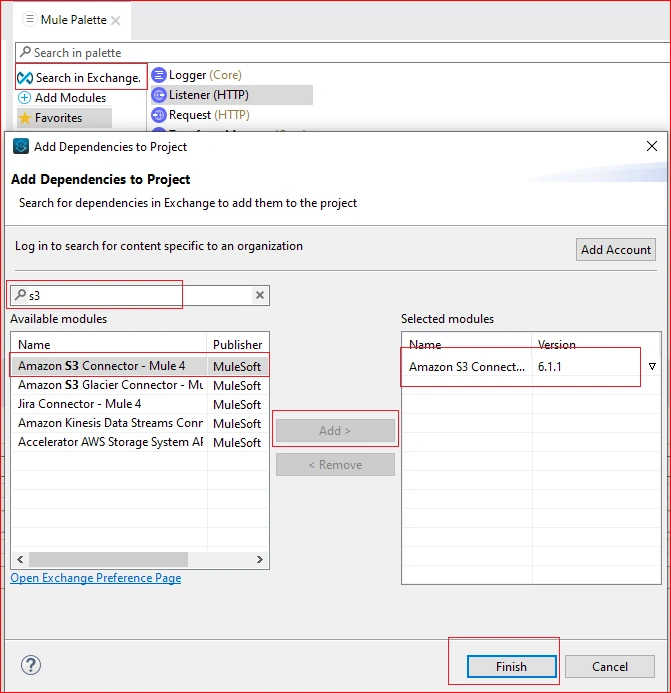Screen dimensions: 671x693
Task: Click the help question mark icon
Action: pos(31,665)
